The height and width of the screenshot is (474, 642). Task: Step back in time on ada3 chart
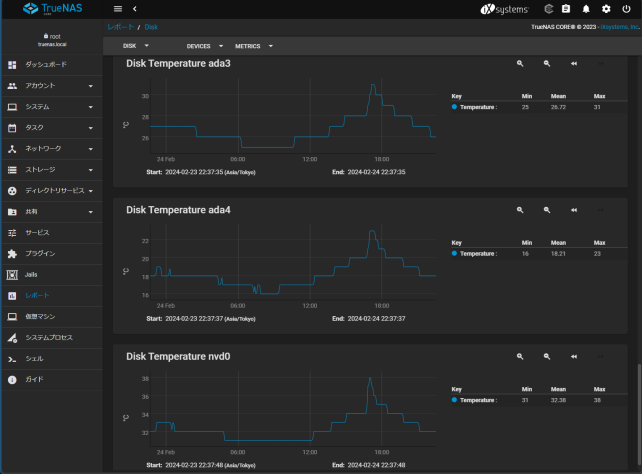[x=574, y=63]
